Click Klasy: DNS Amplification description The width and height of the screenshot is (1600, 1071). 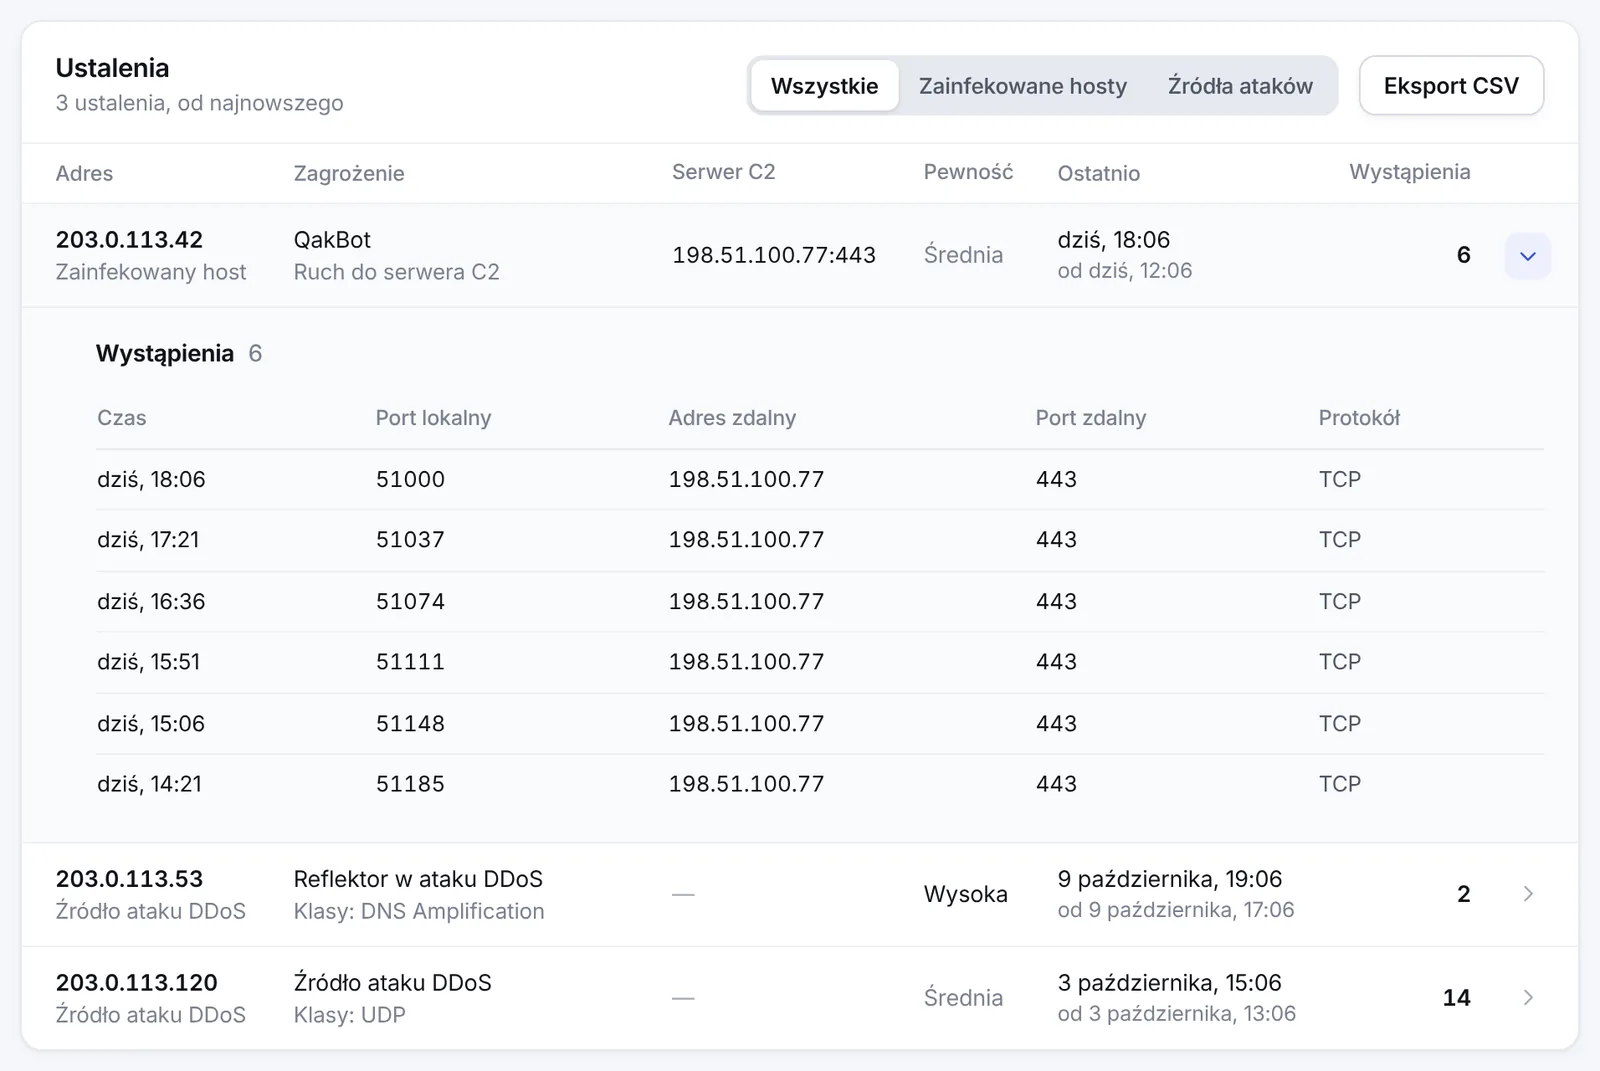[419, 911]
